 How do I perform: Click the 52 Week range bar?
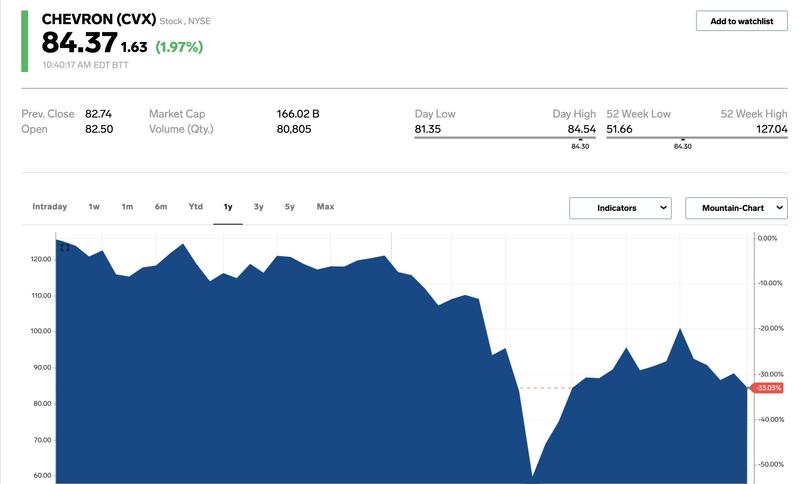pyautogui.click(x=696, y=138)
